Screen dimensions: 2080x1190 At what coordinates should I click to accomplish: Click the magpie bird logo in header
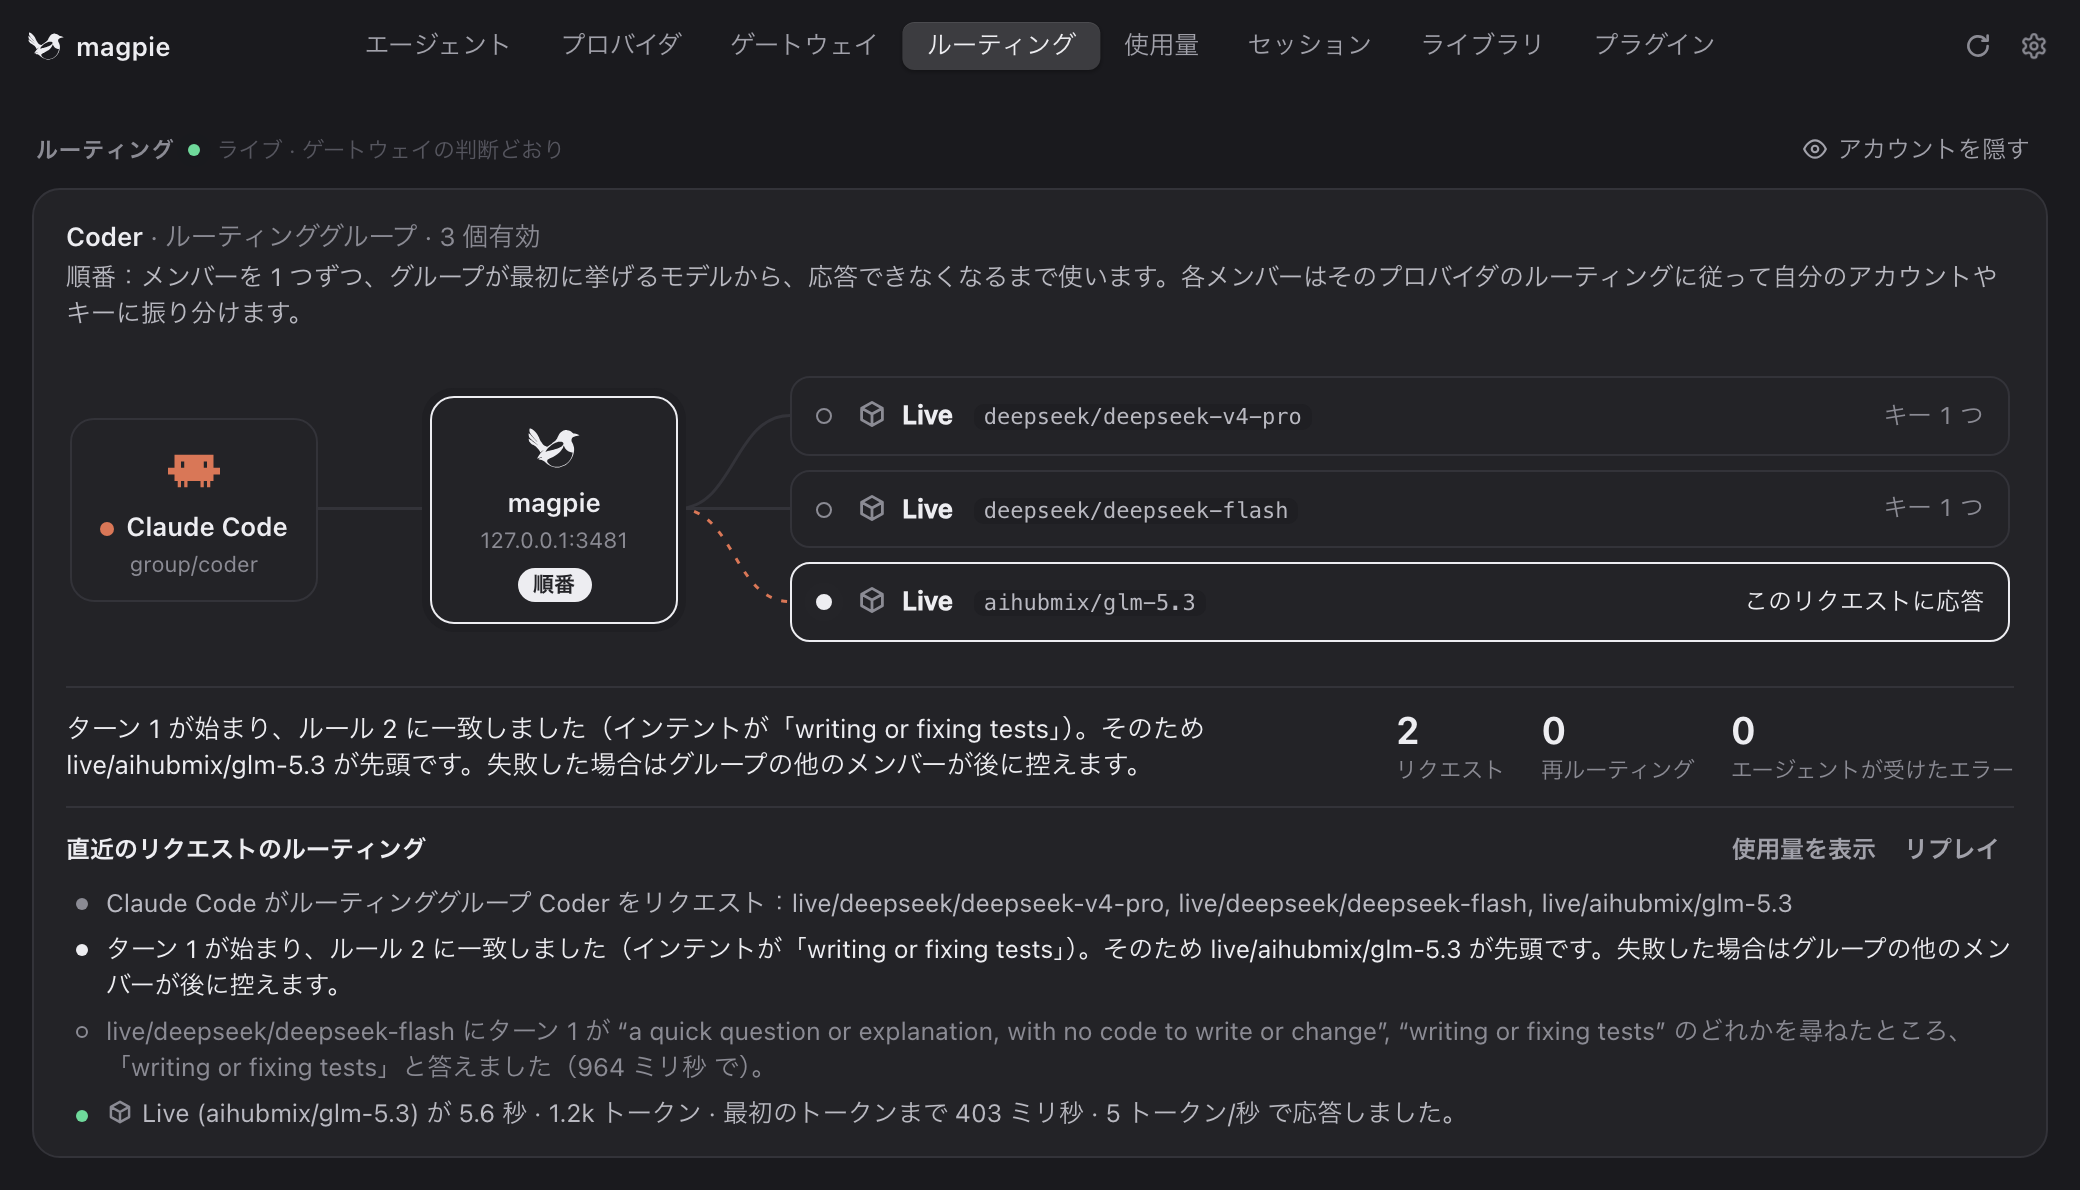point(45,46)
